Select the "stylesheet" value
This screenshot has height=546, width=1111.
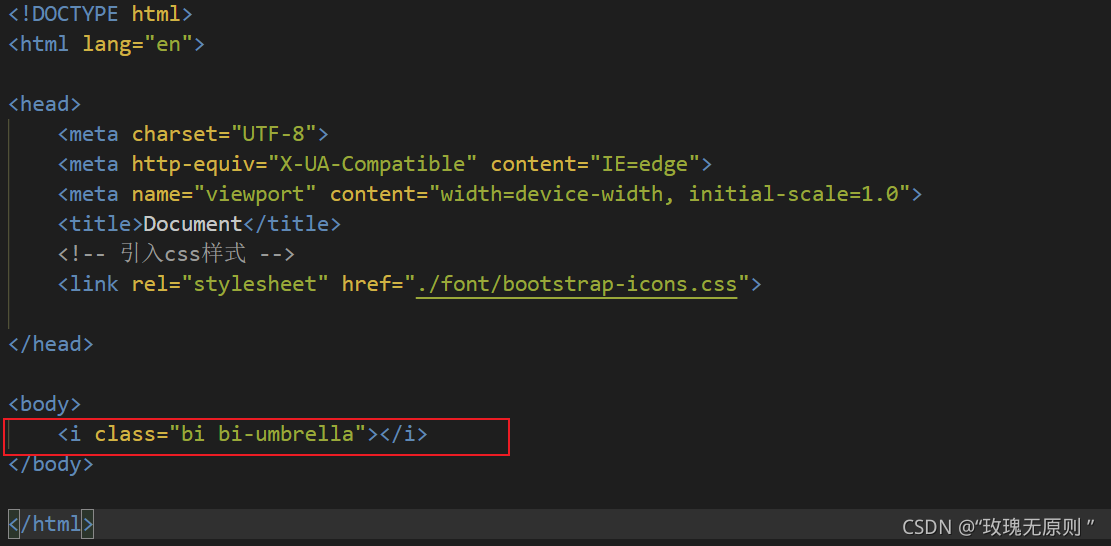click(x=256, y=285)
